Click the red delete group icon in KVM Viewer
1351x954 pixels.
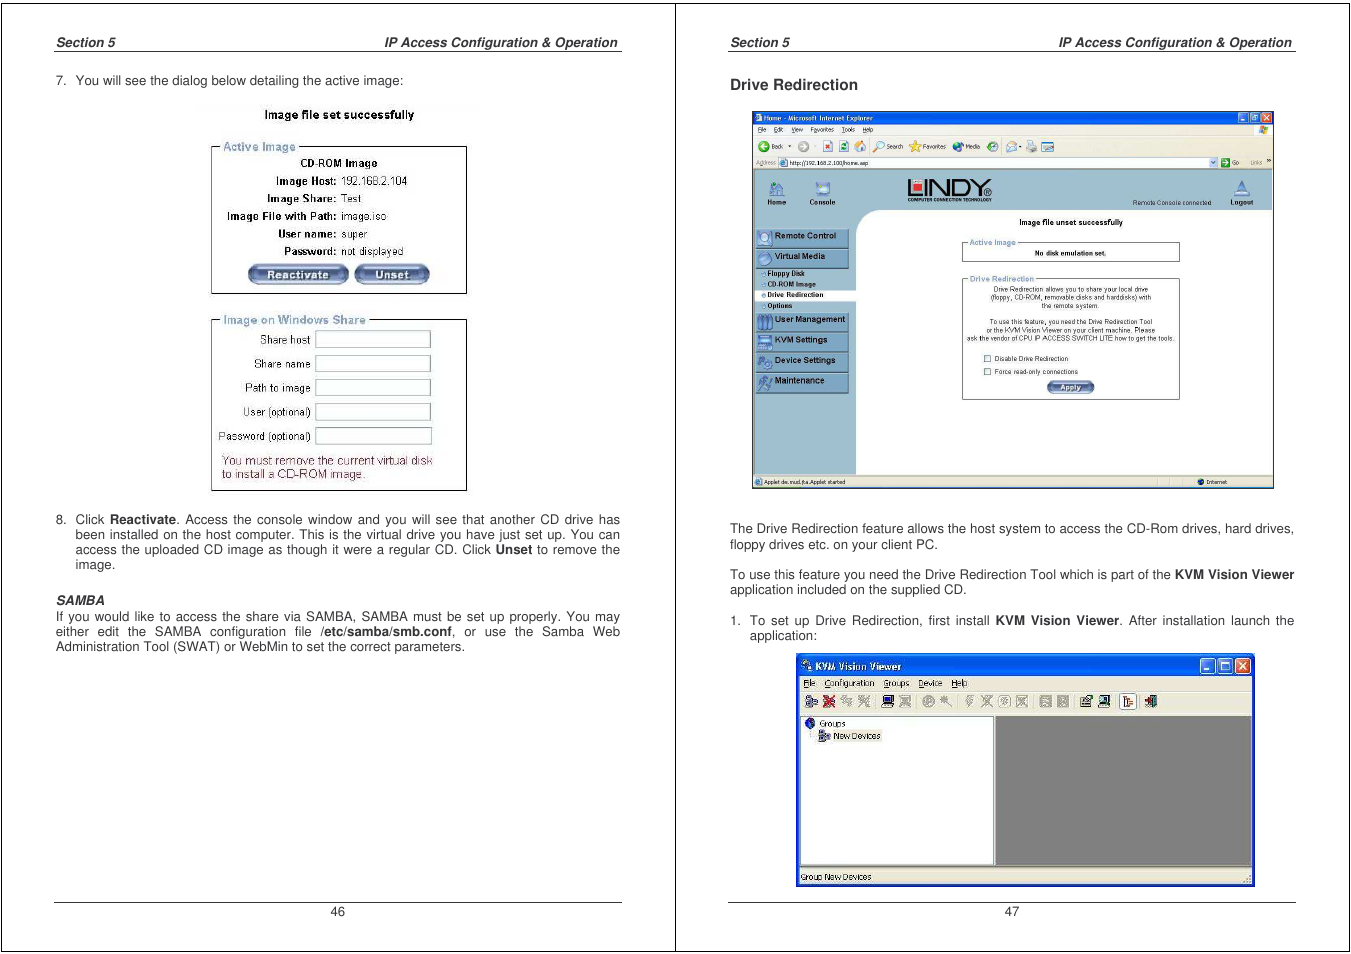click(x=829, y=701)
